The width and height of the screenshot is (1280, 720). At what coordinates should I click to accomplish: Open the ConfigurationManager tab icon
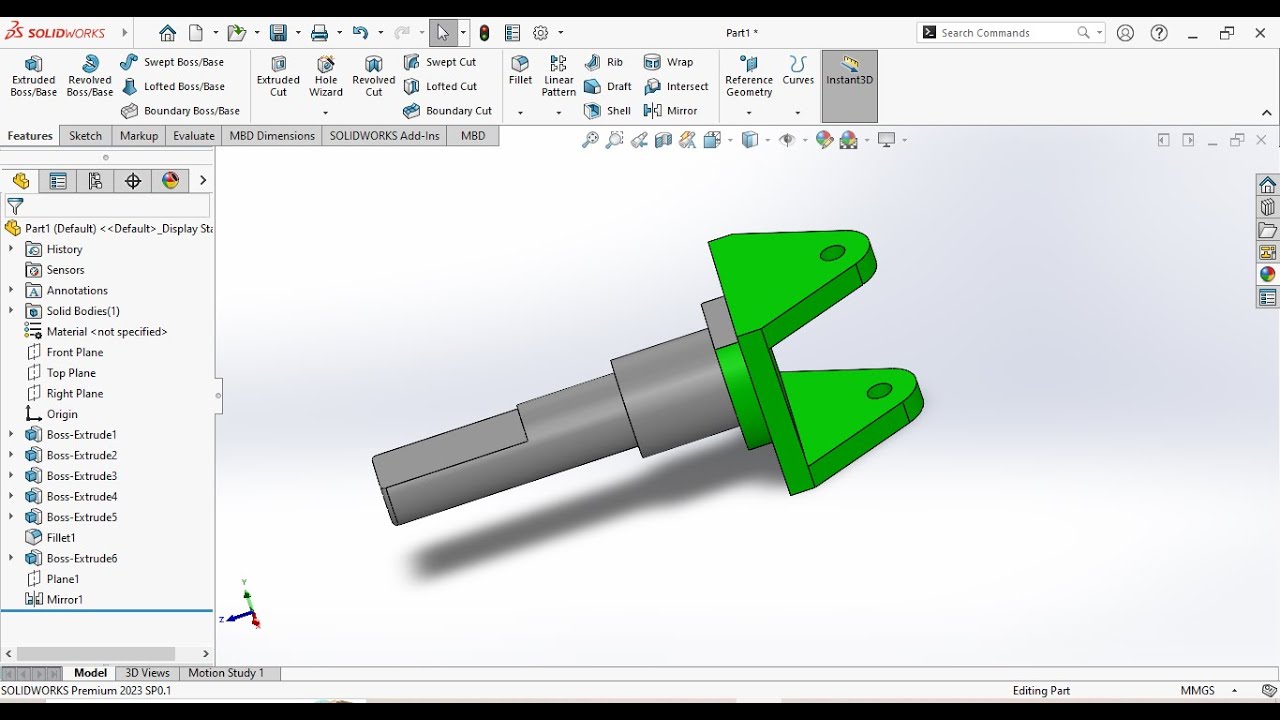pyautogui.click(x=96, y=181)
